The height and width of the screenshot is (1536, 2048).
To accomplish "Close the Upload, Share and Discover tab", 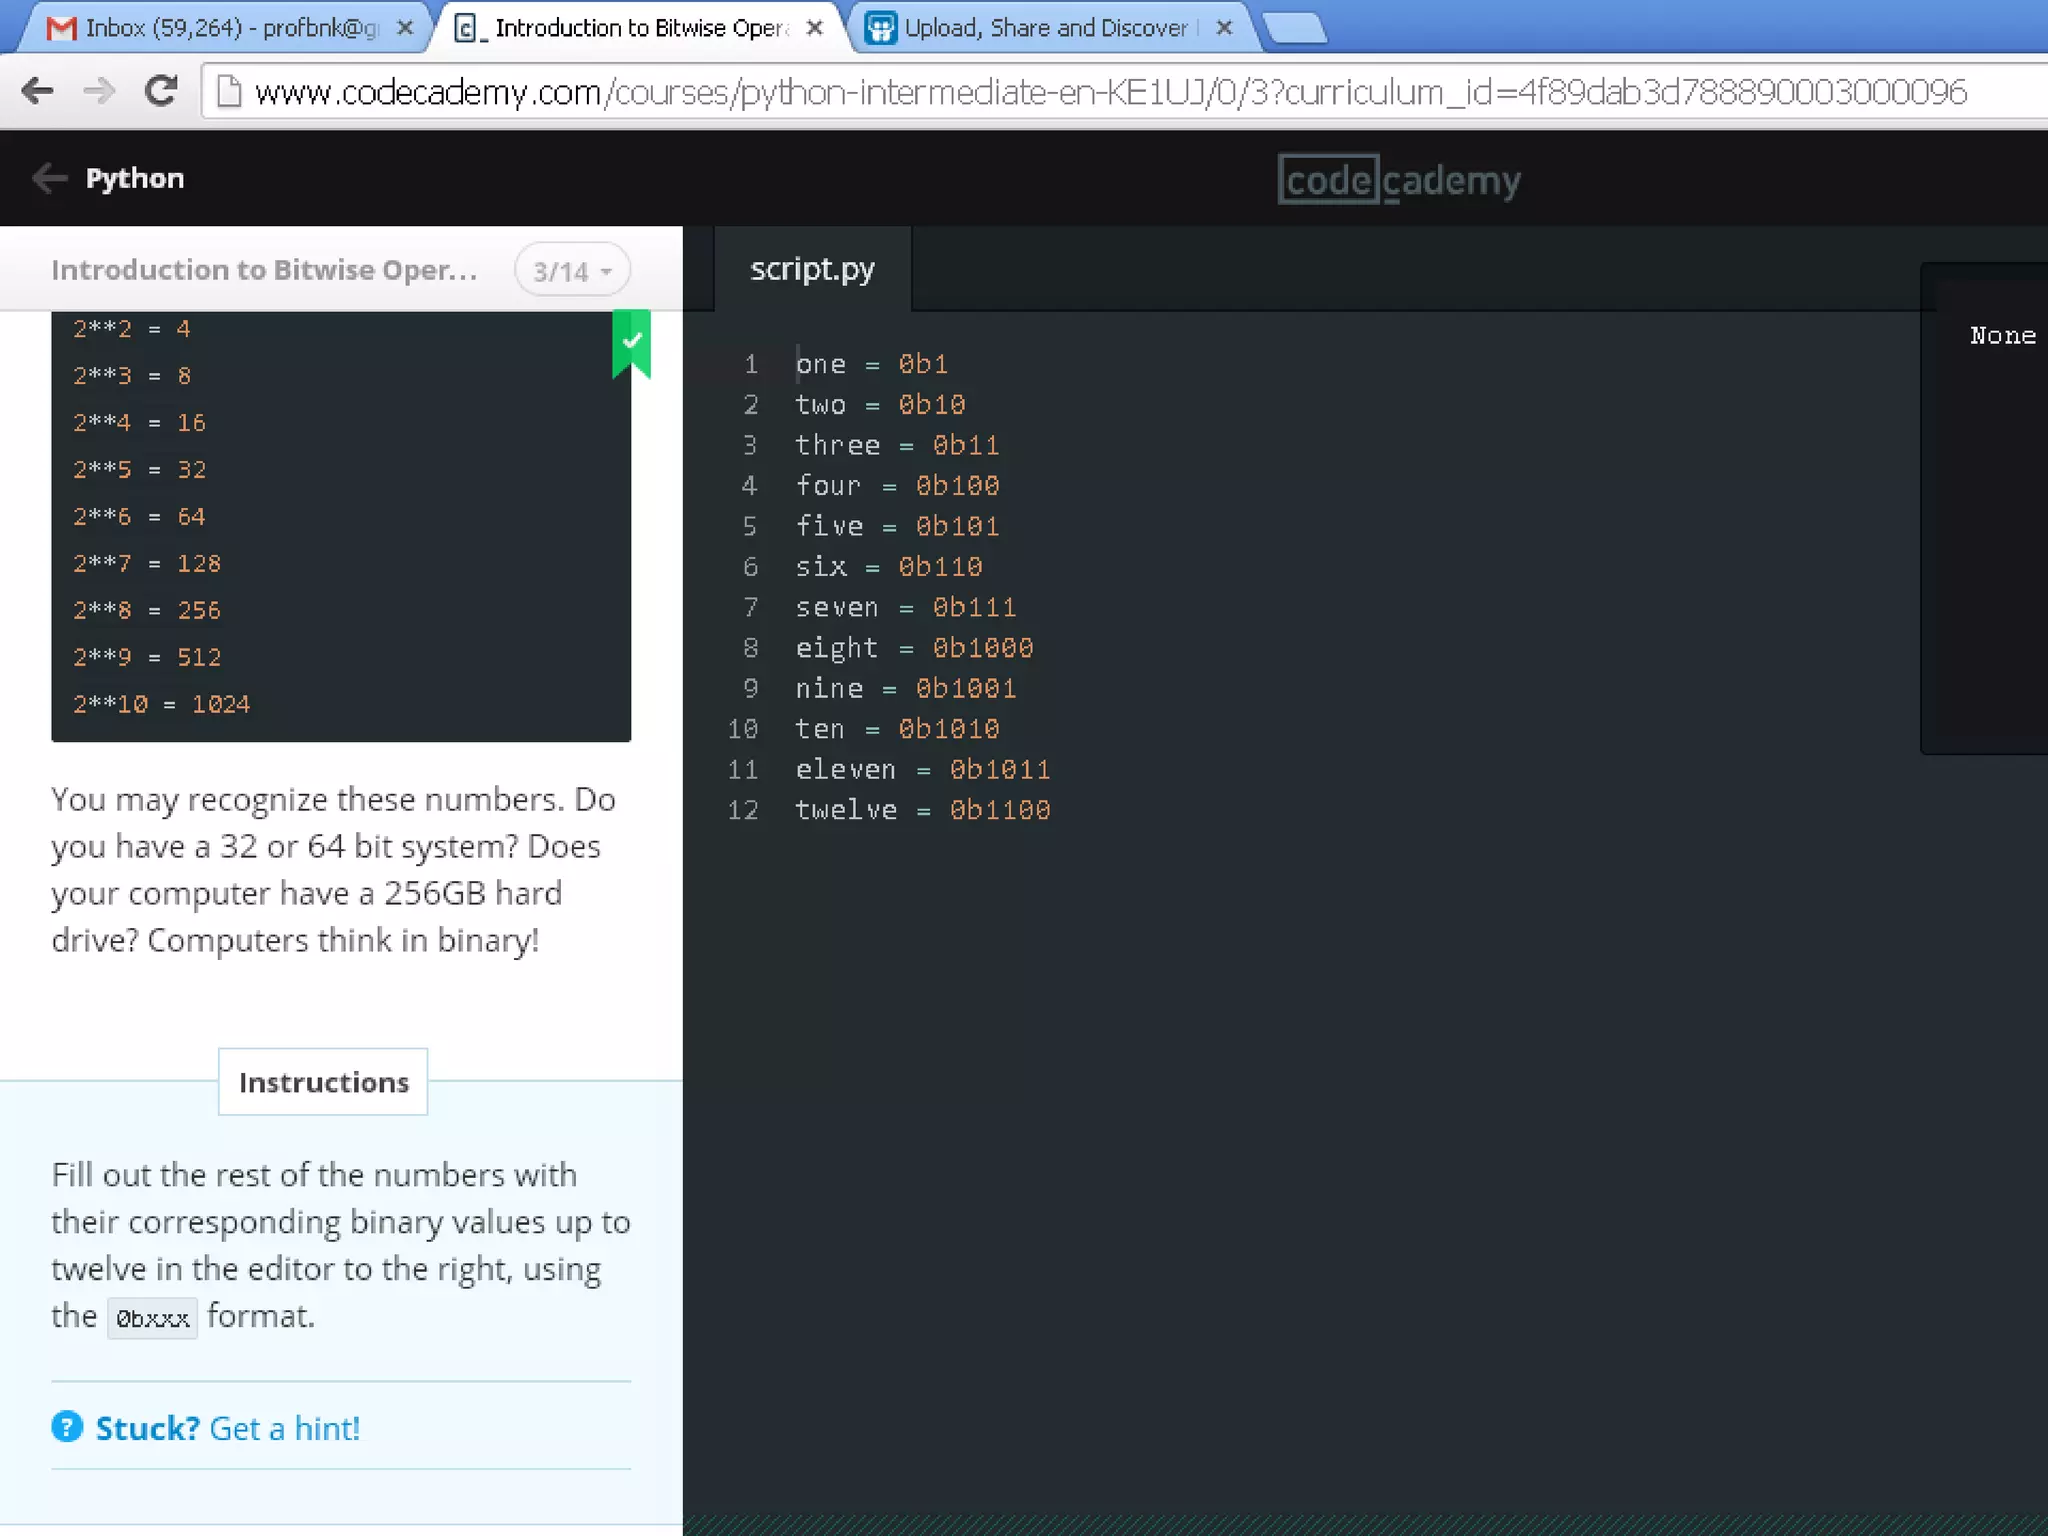I will [1224, 28].
